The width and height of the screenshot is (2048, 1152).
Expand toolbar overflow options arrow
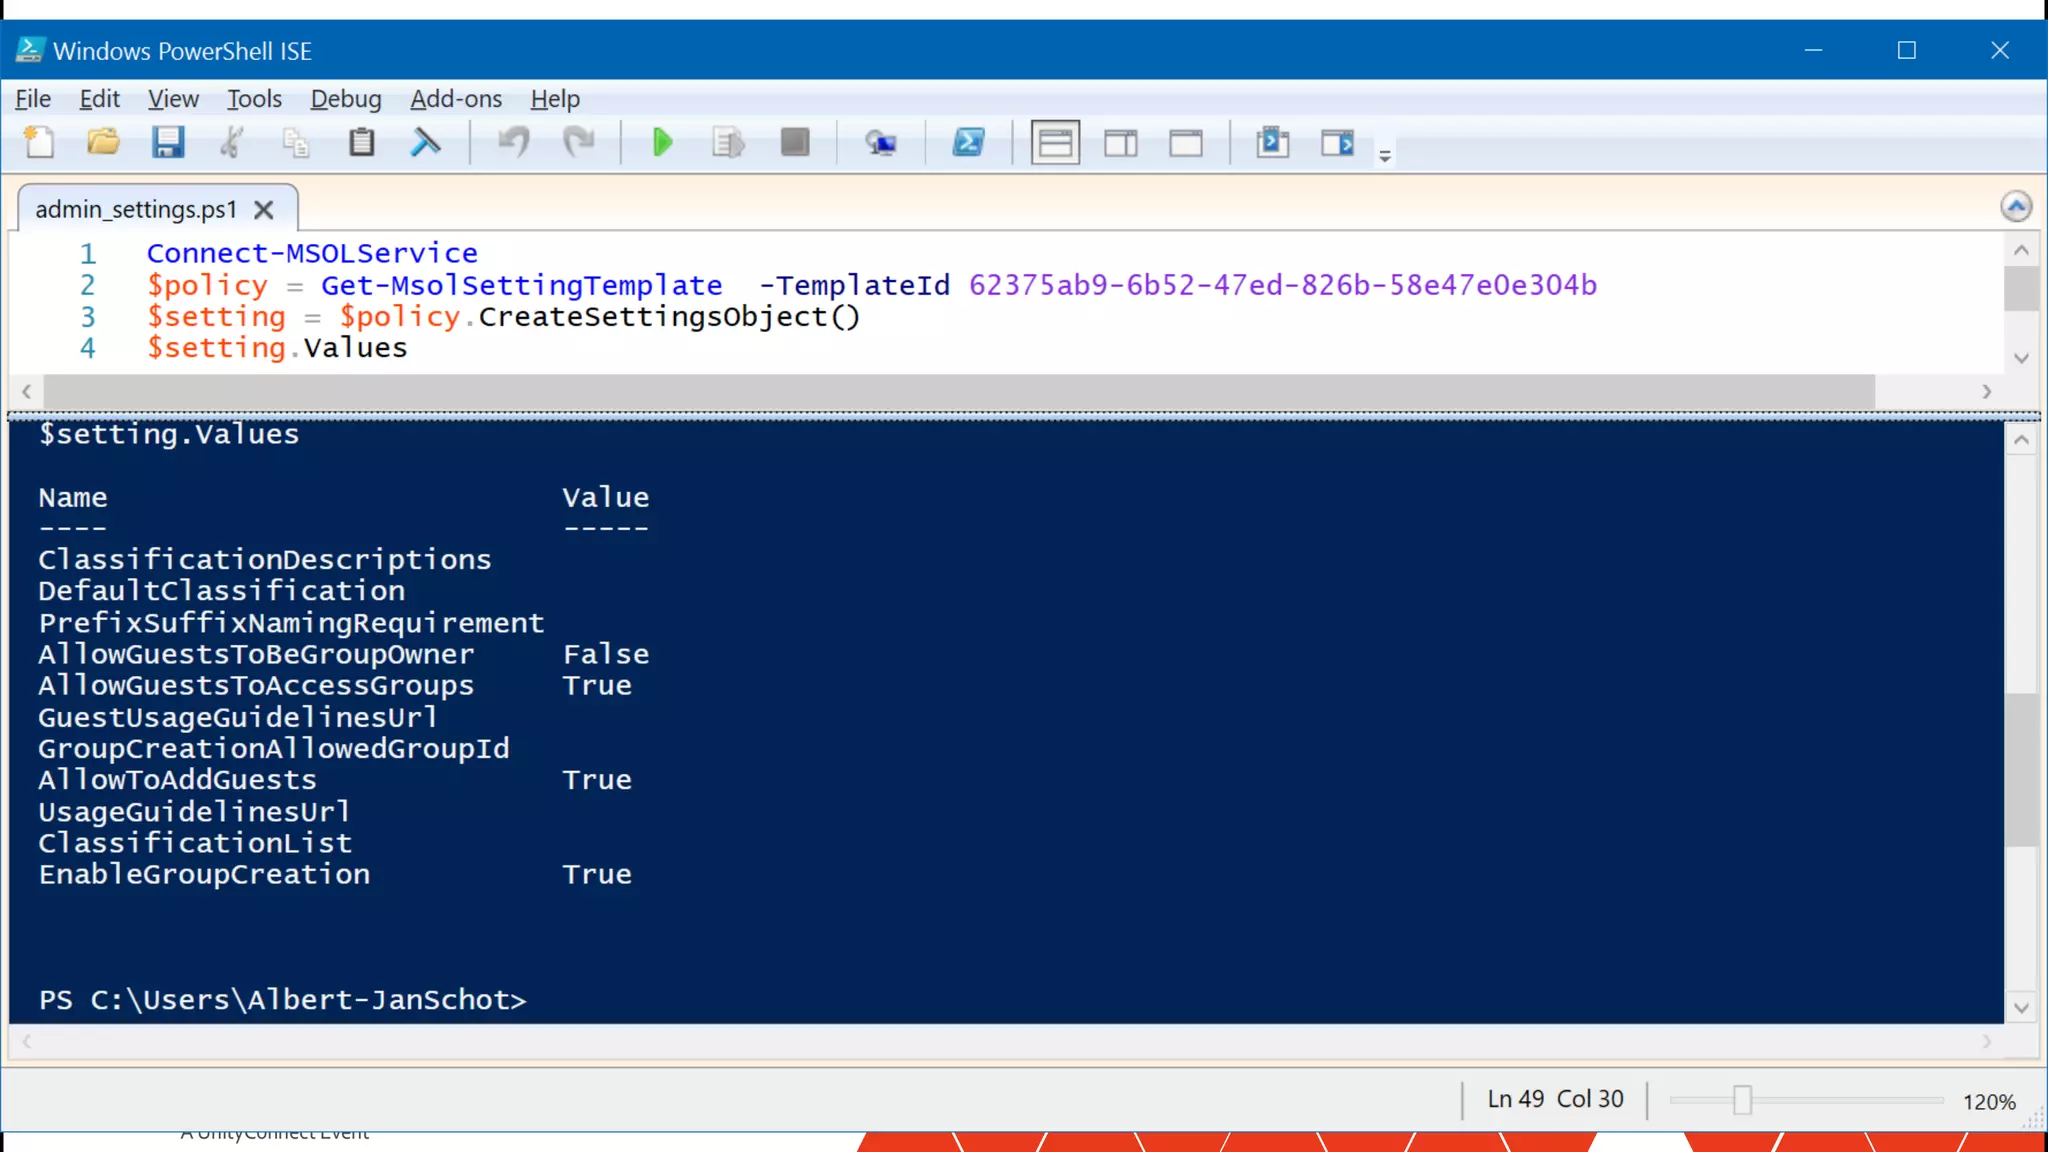[1385, 156]
